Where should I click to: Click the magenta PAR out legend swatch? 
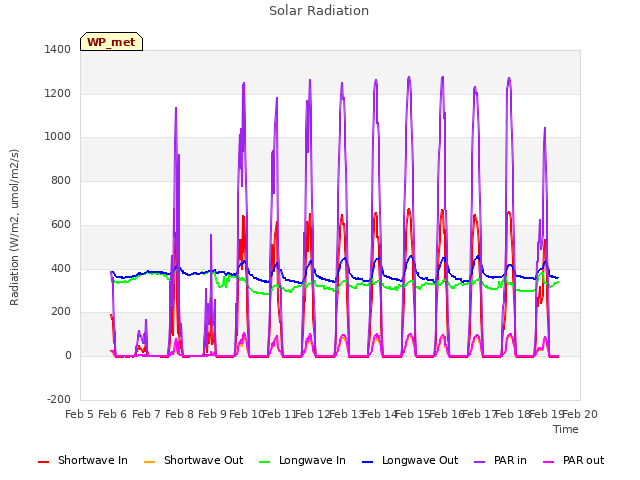(549, 462)
